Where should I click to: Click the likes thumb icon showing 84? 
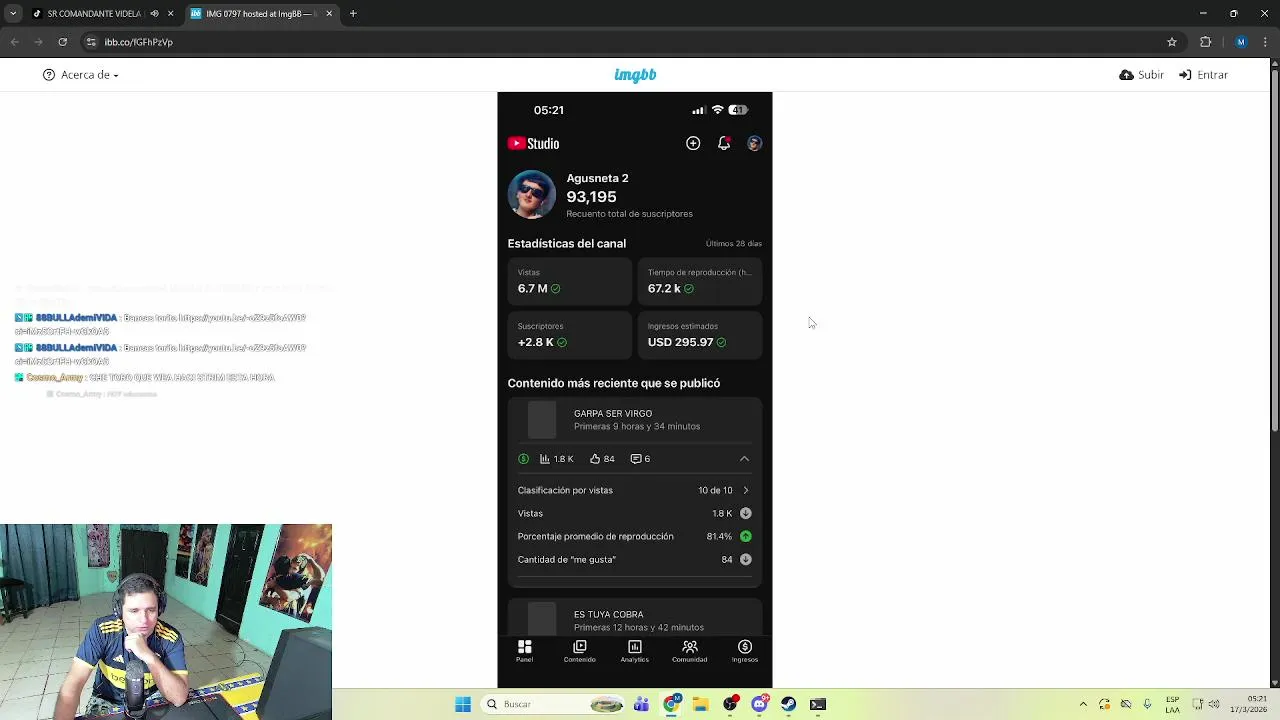pyautogui.click(x=595, y=458)
